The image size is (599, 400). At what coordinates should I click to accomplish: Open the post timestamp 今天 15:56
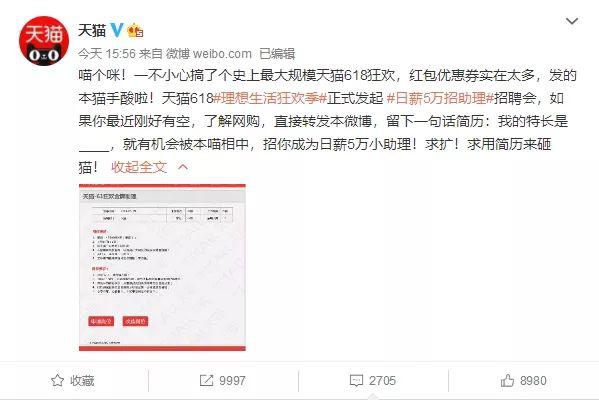(107, 54)
